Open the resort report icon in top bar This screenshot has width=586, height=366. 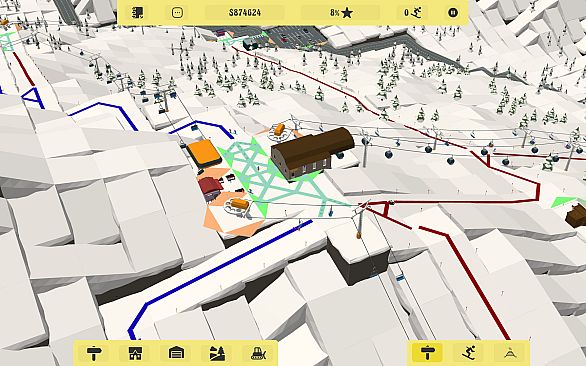click(138, 13)
